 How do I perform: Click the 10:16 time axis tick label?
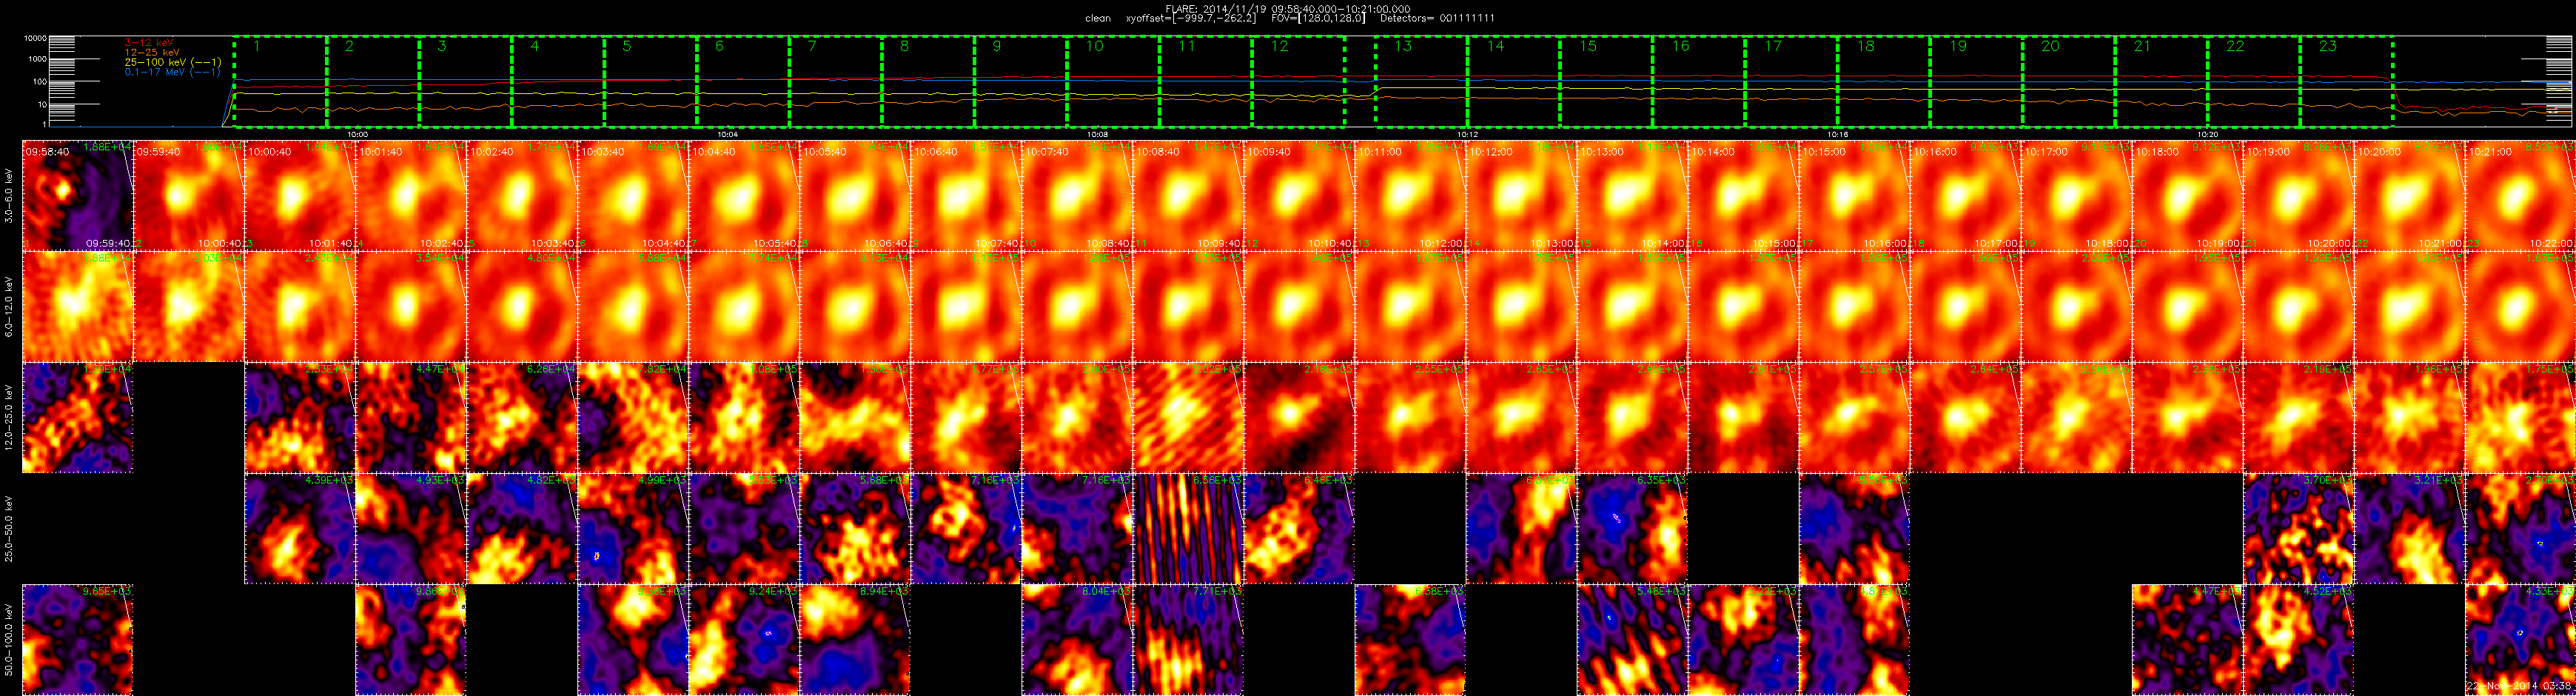pyautogui.click(x=1837, y=134)
